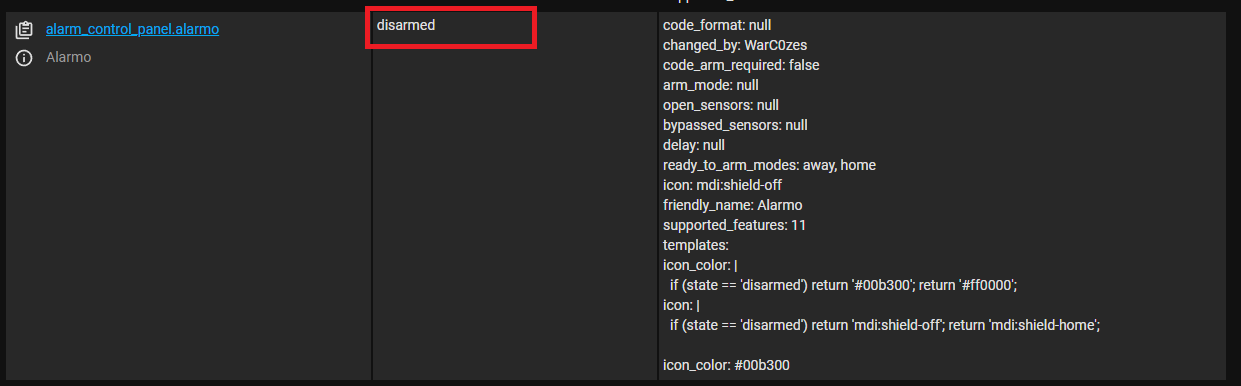Select the code_format: null attribute line

point(717,25)
